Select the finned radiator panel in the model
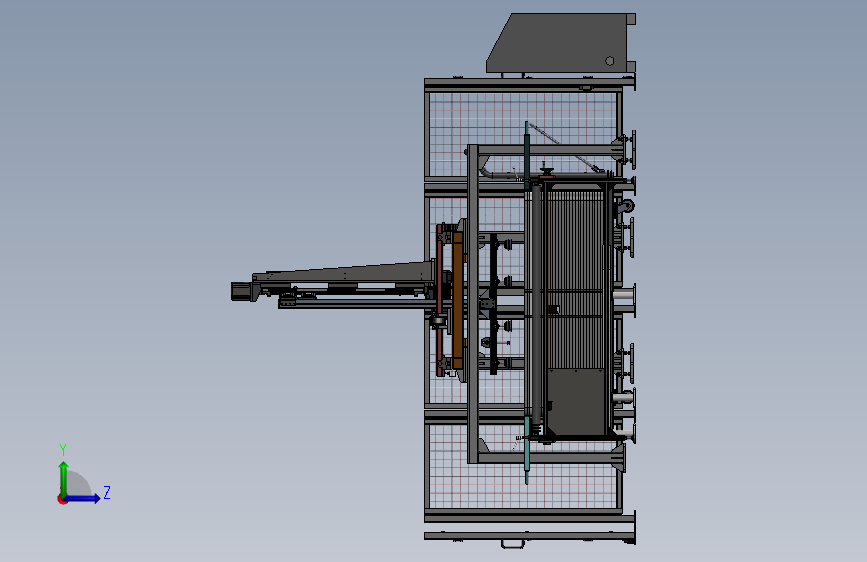This screenshot has width=867, height=562. (x=575, y=279)
